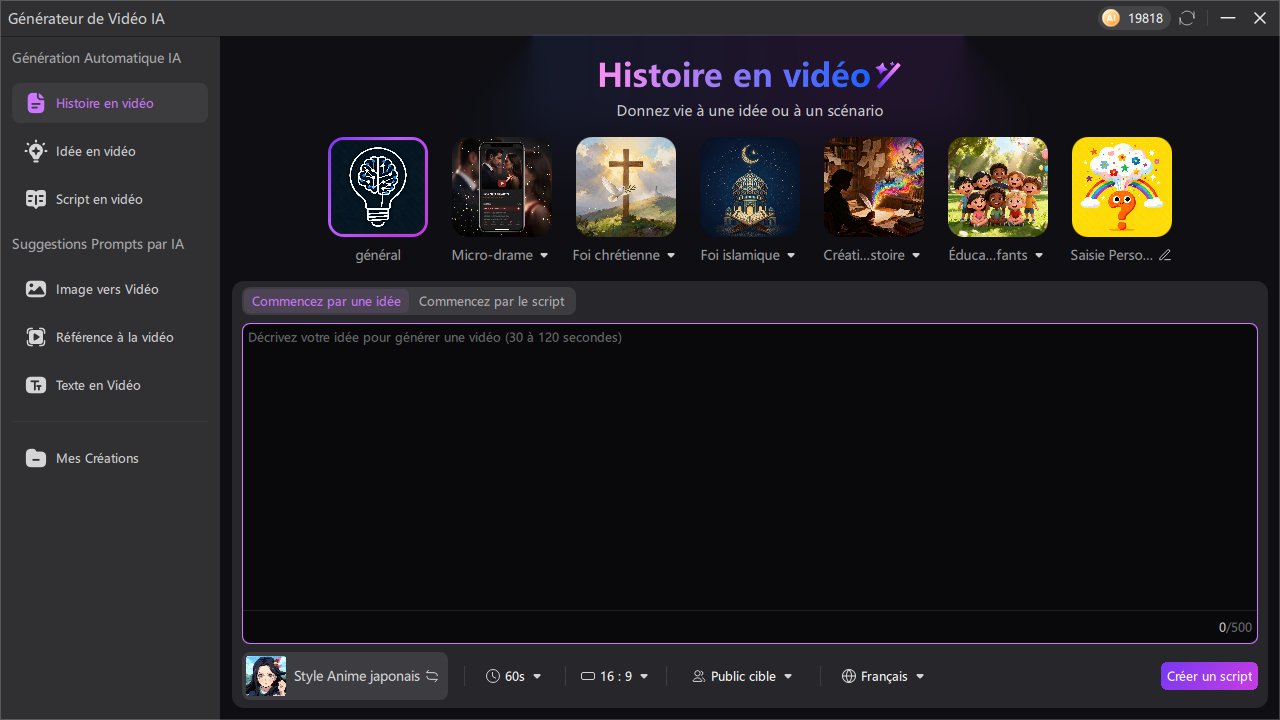1280x720 pixels.
Task: Close the Générateur de Vidéo IA window
Action: 1260,18
